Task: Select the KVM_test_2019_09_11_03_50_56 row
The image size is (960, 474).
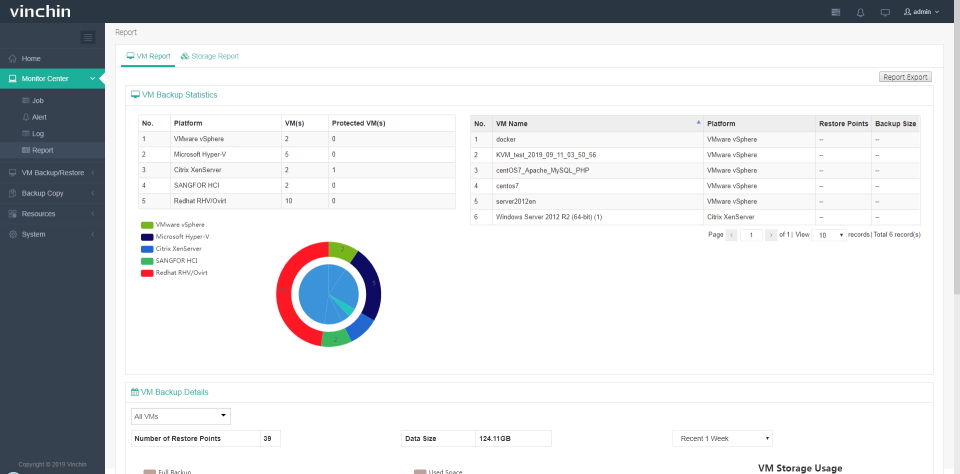Action: (x=695, y=155)
